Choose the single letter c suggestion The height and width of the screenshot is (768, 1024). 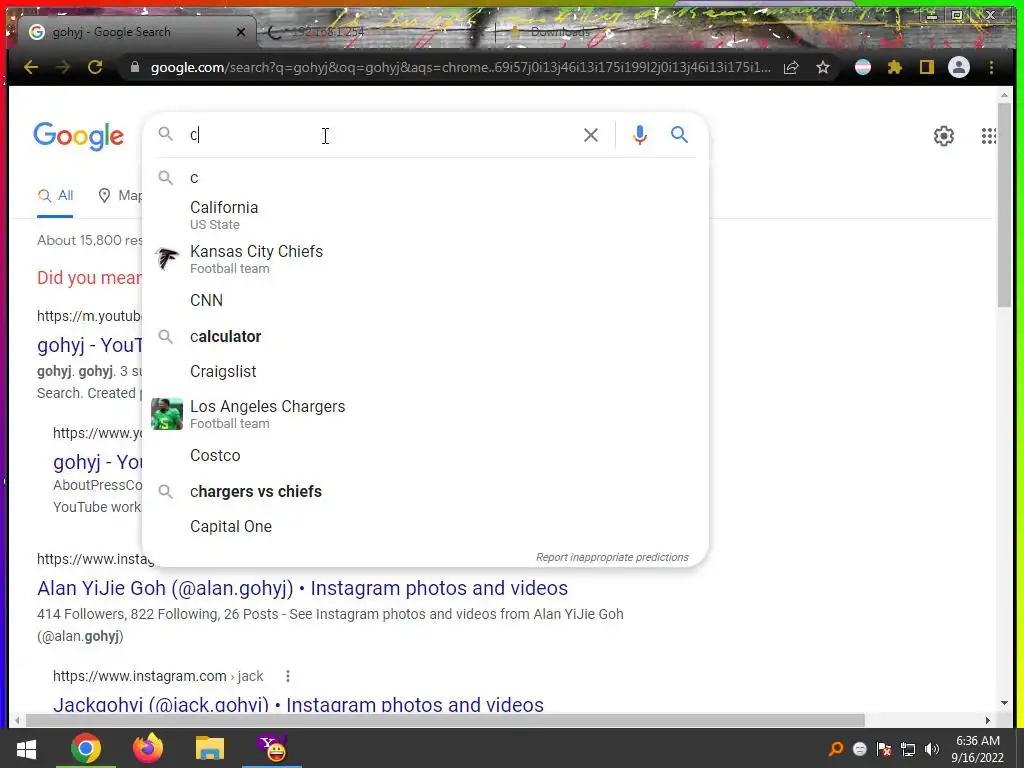pyautogui.click(x=425, y=178)
